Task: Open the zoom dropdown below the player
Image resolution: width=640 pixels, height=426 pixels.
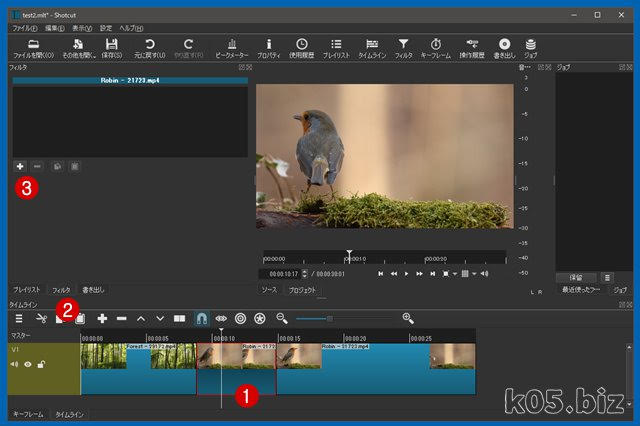Action: [453, 273]
